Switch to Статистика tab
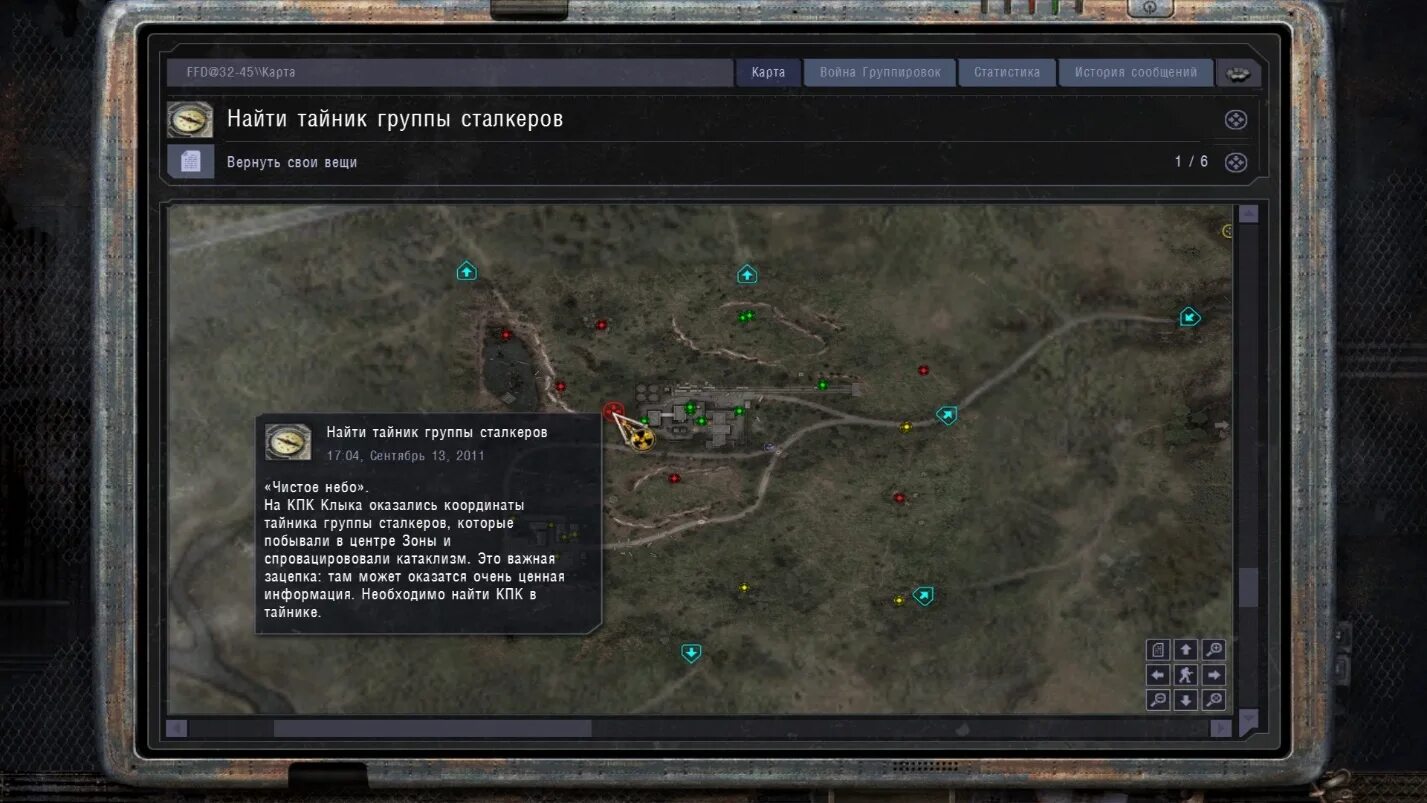Screen dimensions: 1427x803 (1007, 72)
